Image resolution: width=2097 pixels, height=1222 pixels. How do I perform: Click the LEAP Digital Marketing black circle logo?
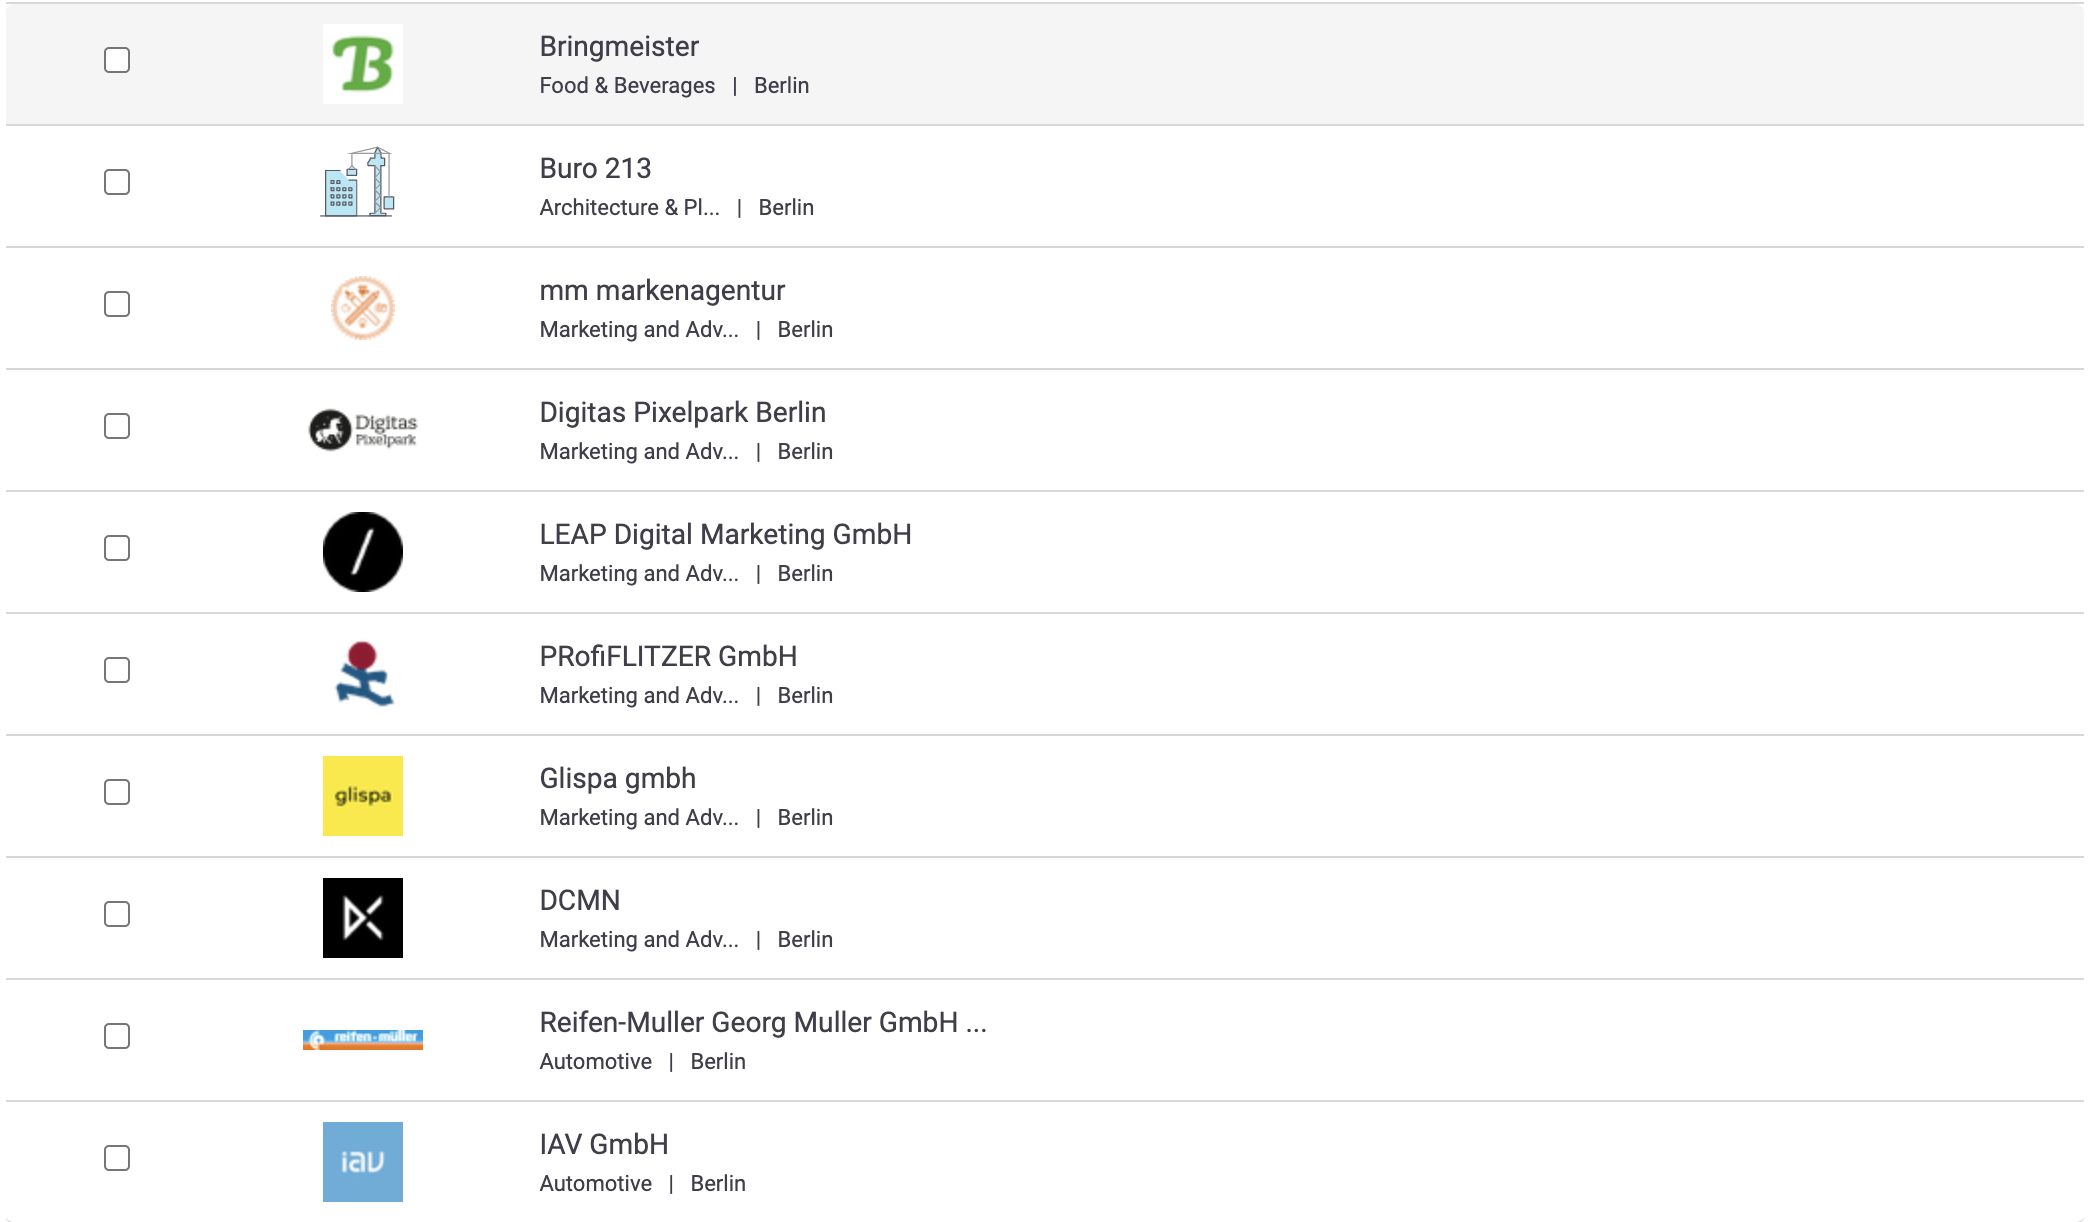click(x=363, y=552)
